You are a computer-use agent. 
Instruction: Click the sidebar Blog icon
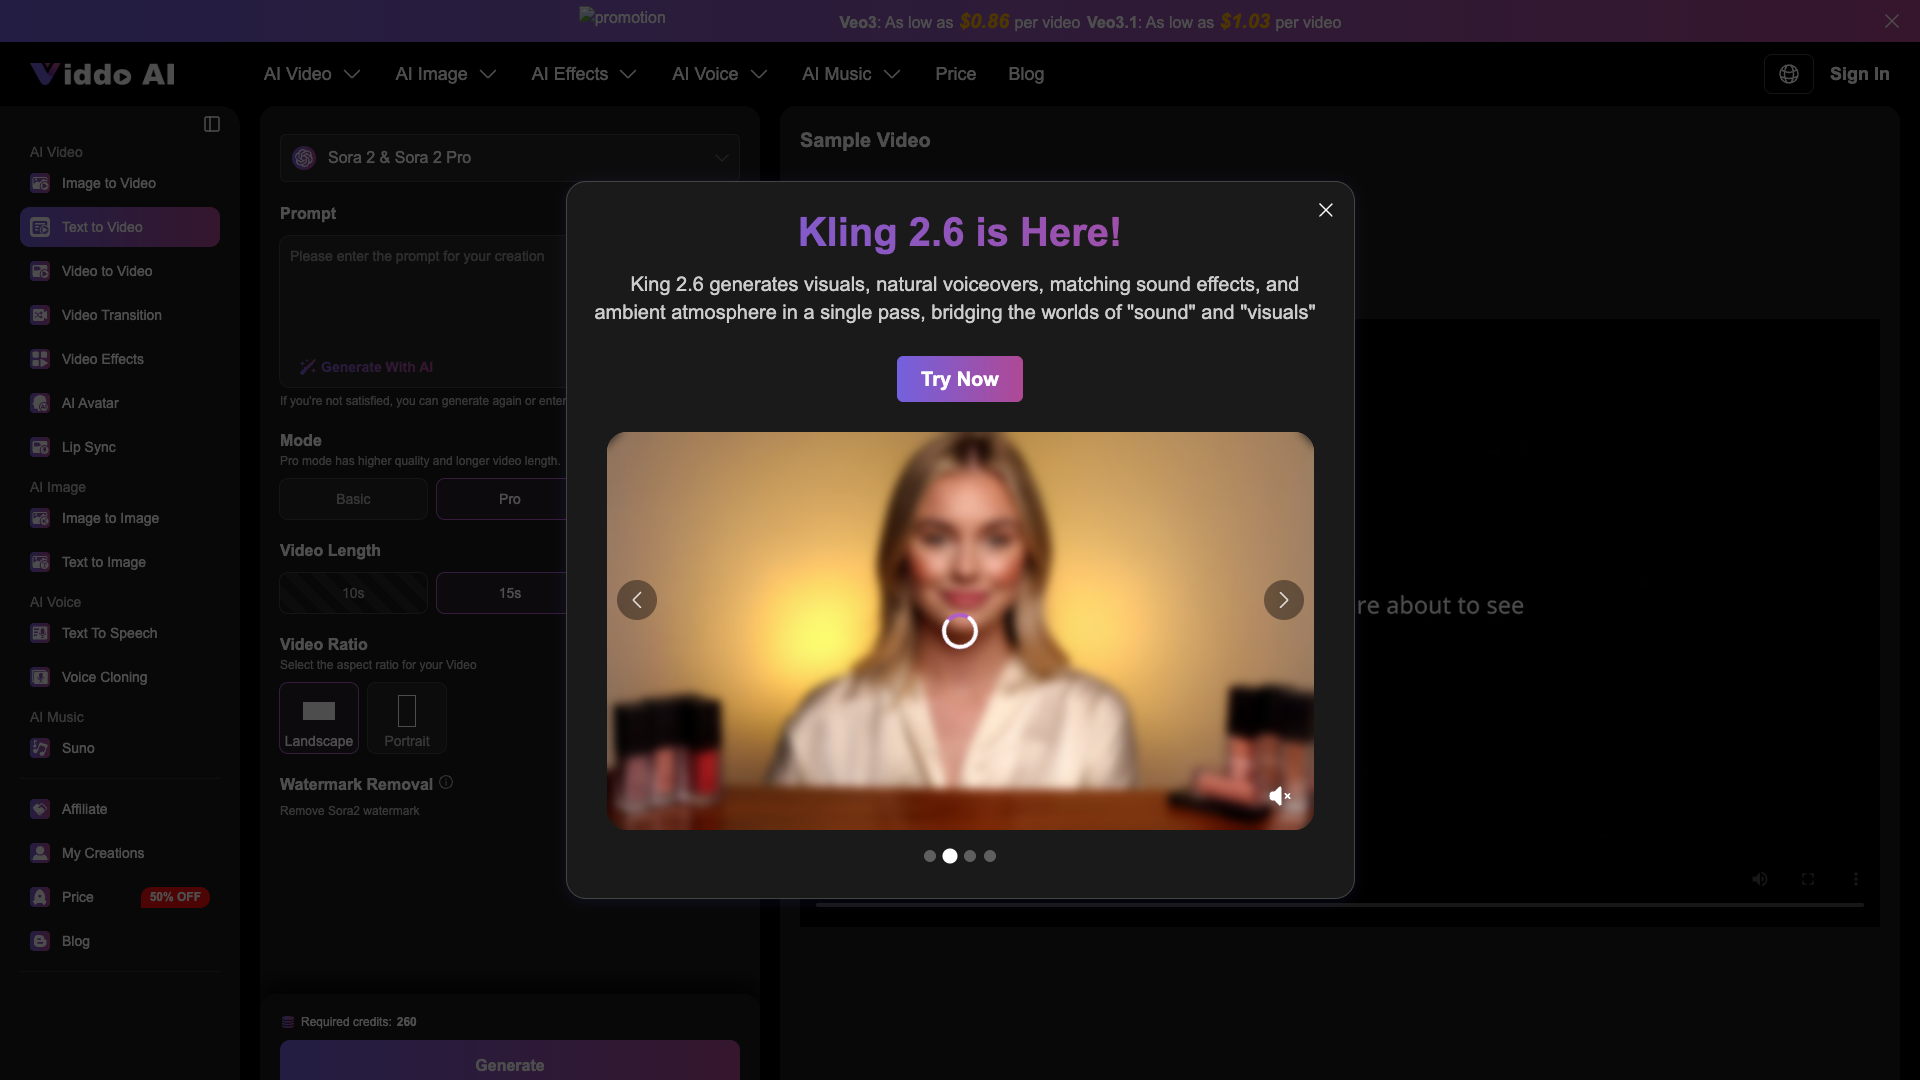coord(40,941)
